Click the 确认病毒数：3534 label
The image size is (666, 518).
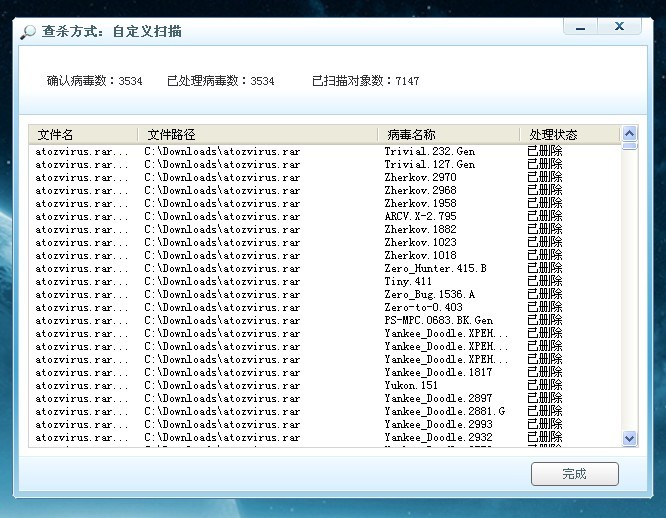tap(94, 81)
